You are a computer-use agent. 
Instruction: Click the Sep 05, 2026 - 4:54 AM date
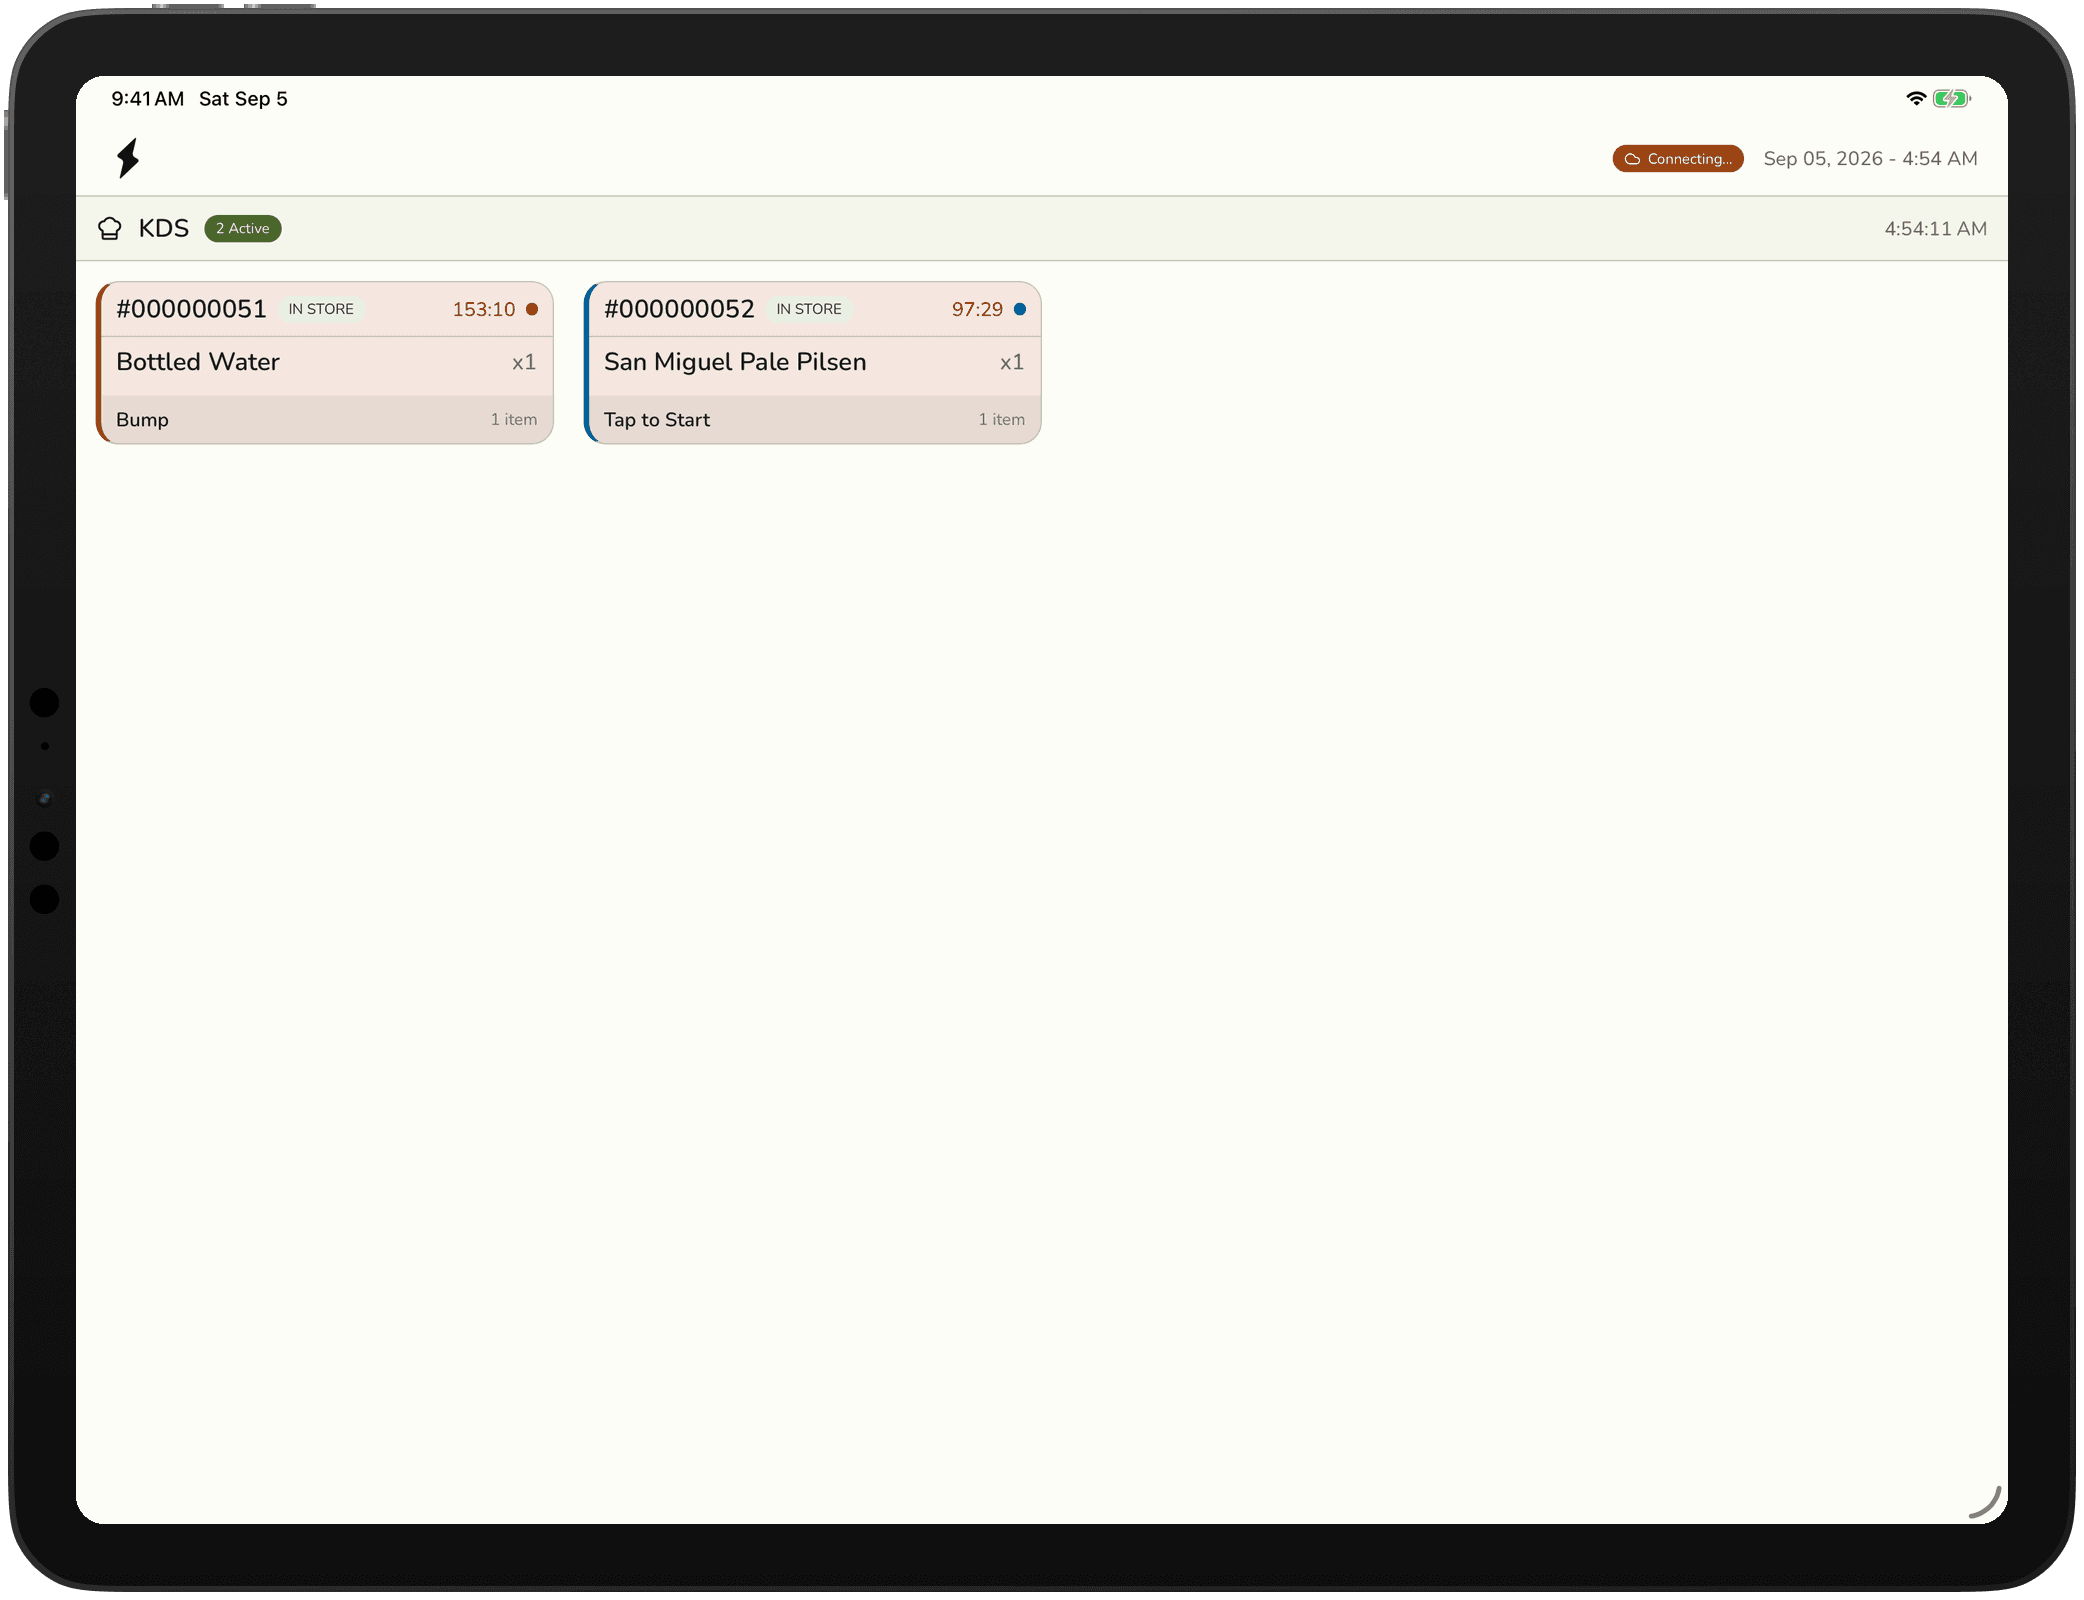pos(1870,159)
